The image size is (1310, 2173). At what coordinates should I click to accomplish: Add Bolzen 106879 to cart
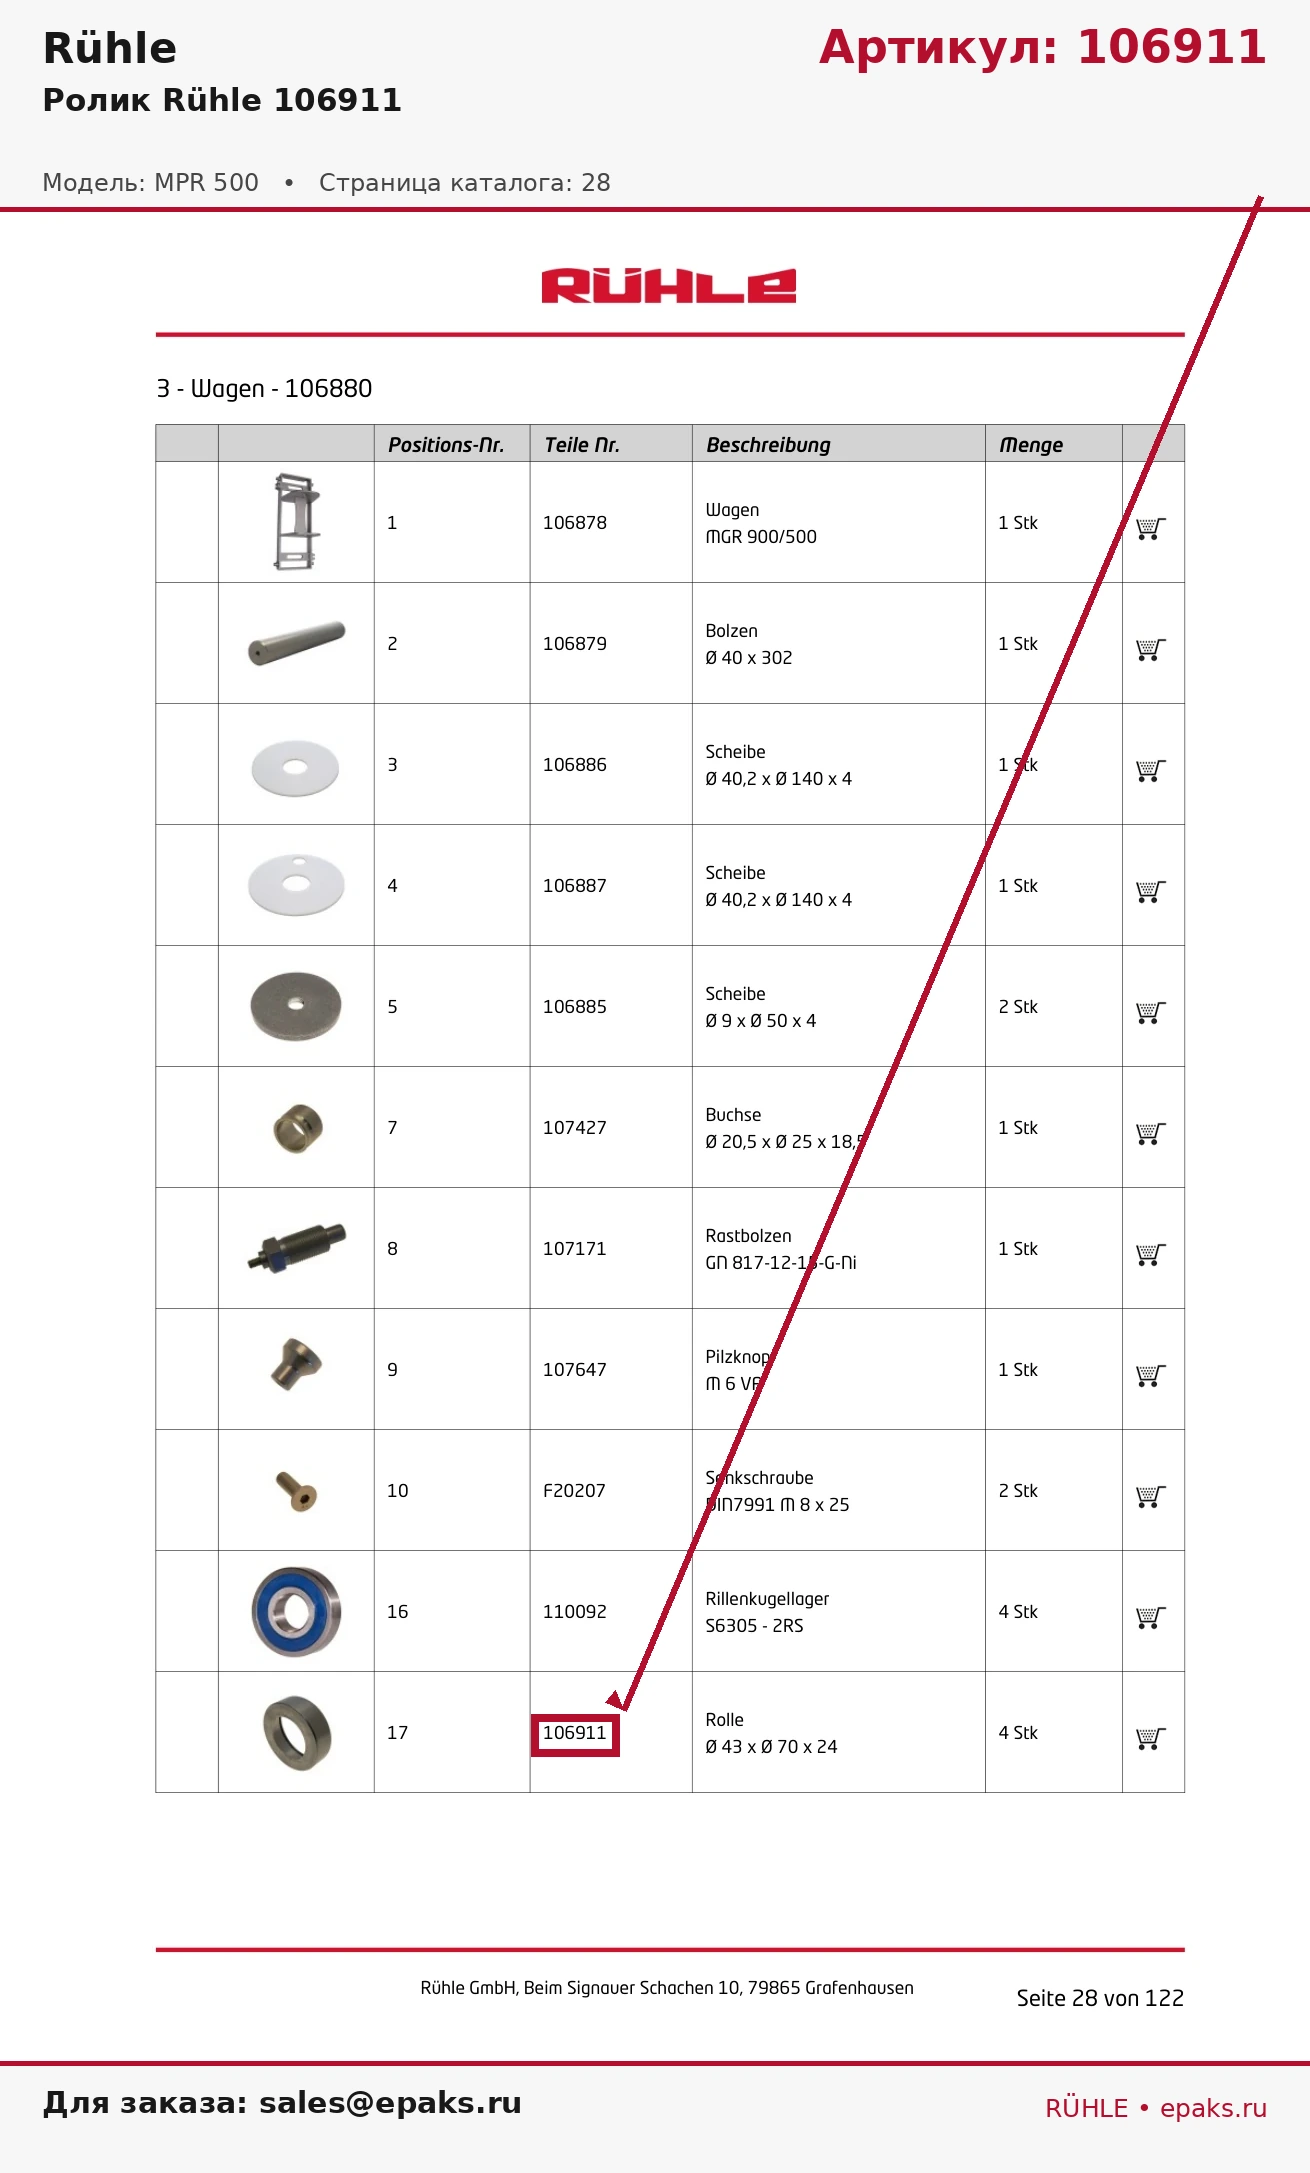[1151, 649]
